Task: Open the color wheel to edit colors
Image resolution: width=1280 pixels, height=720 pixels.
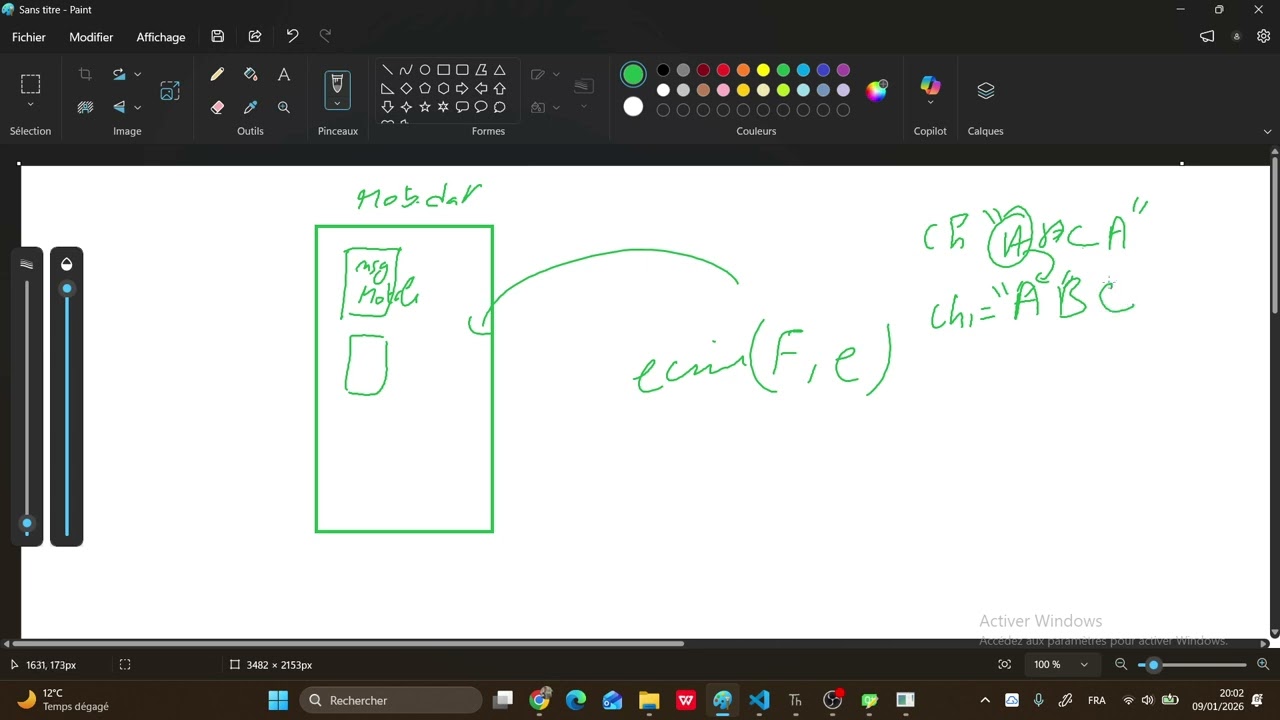Action: coord(876,91)
